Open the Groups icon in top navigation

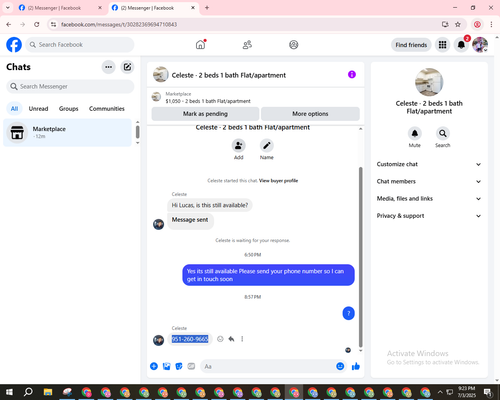point(294,45)
